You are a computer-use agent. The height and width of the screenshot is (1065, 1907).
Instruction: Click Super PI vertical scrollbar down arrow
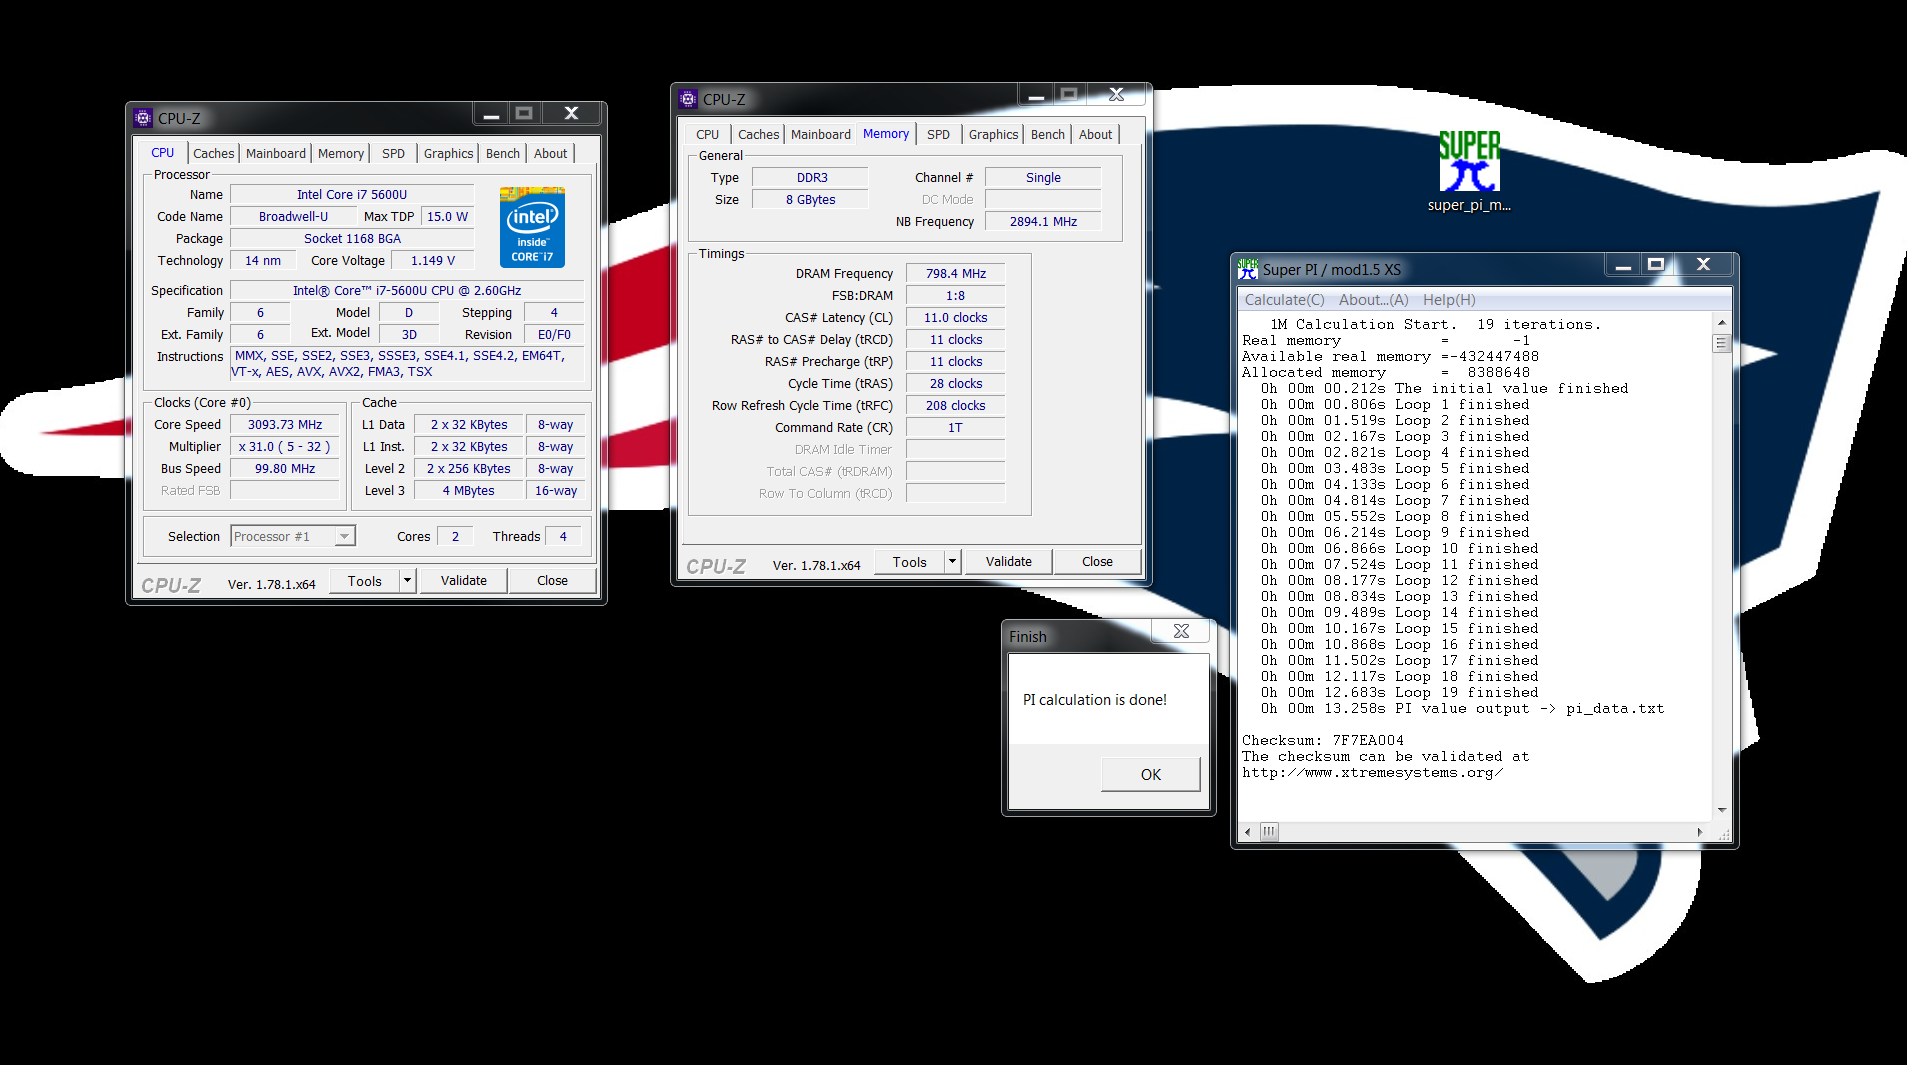pyautogui.click(x=1721, y=810)
